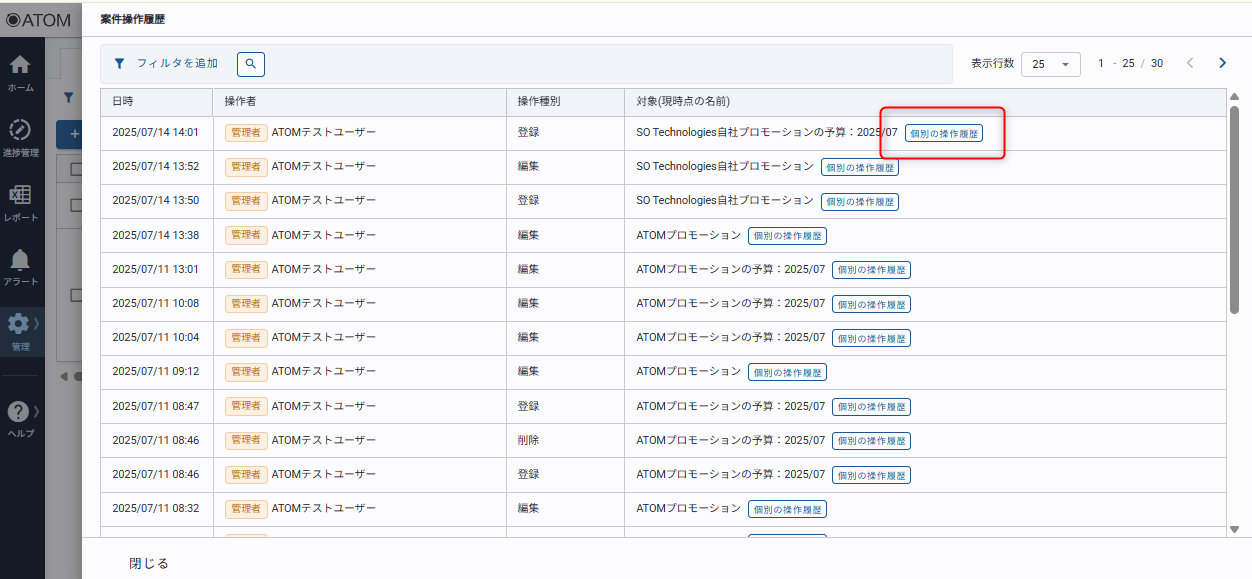Image resolution: width=1252 pixels, height=579 pixels.
Task: Sort by the 日時 column header
Action: click(x=123, y=102)
